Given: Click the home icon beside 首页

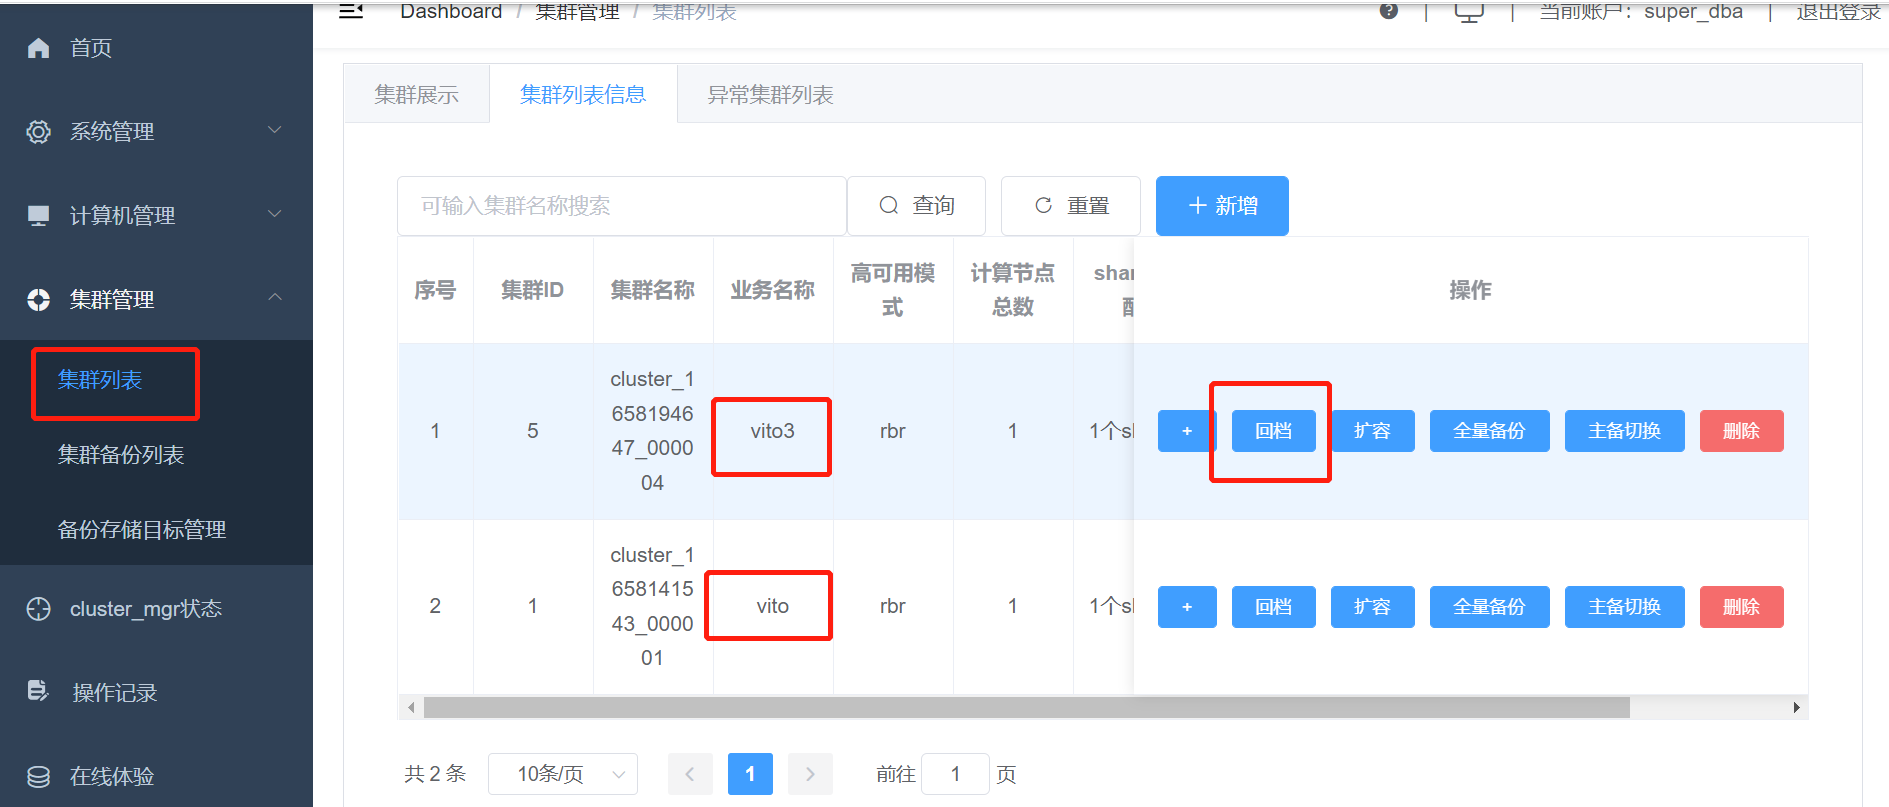Looking at the screenshot, I should (38, 48).
